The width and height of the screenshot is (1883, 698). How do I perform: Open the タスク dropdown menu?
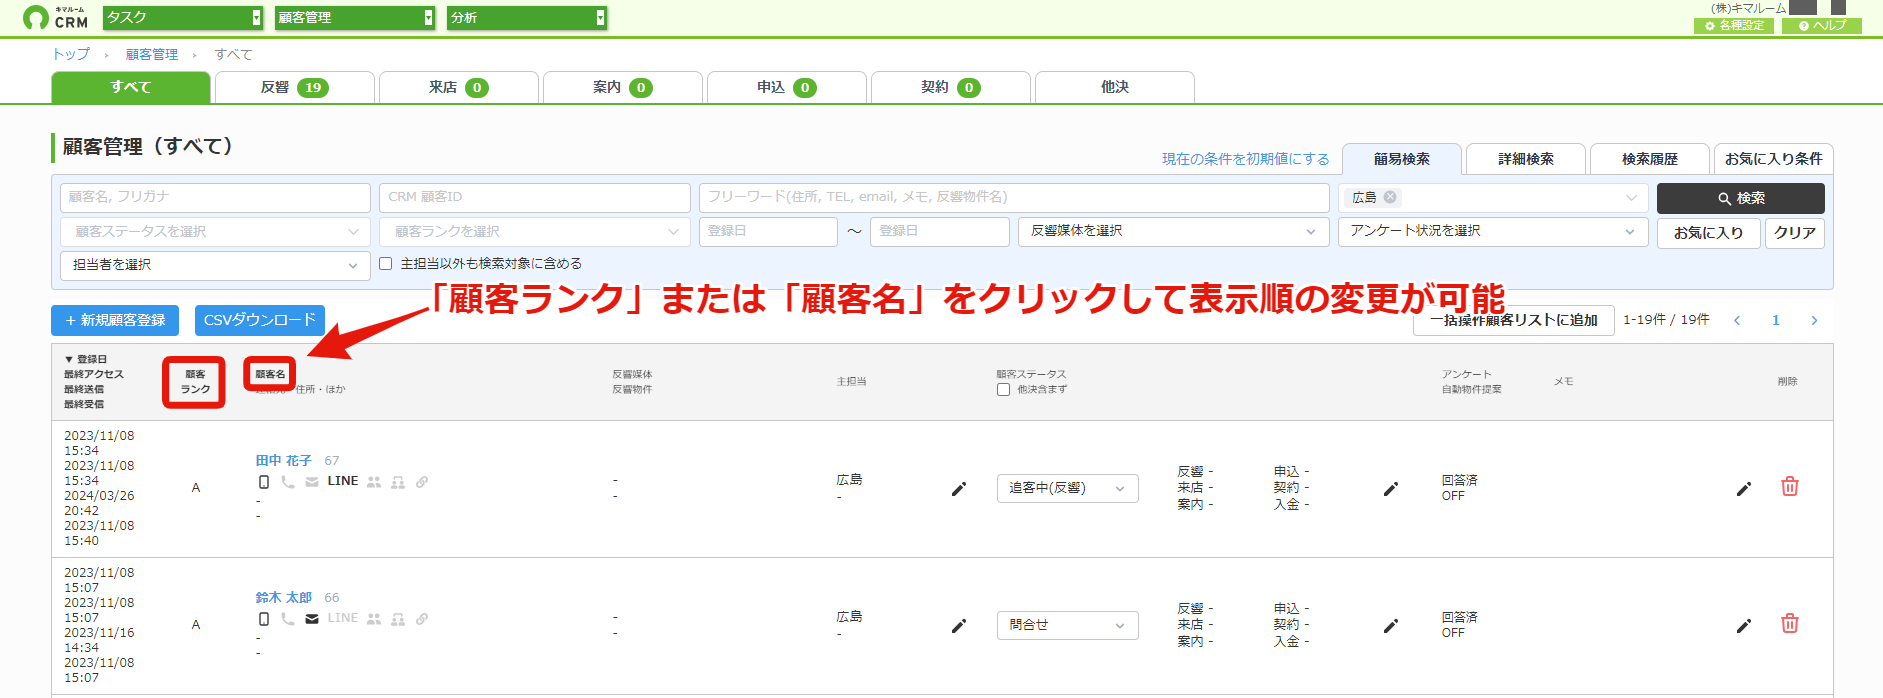183,17
